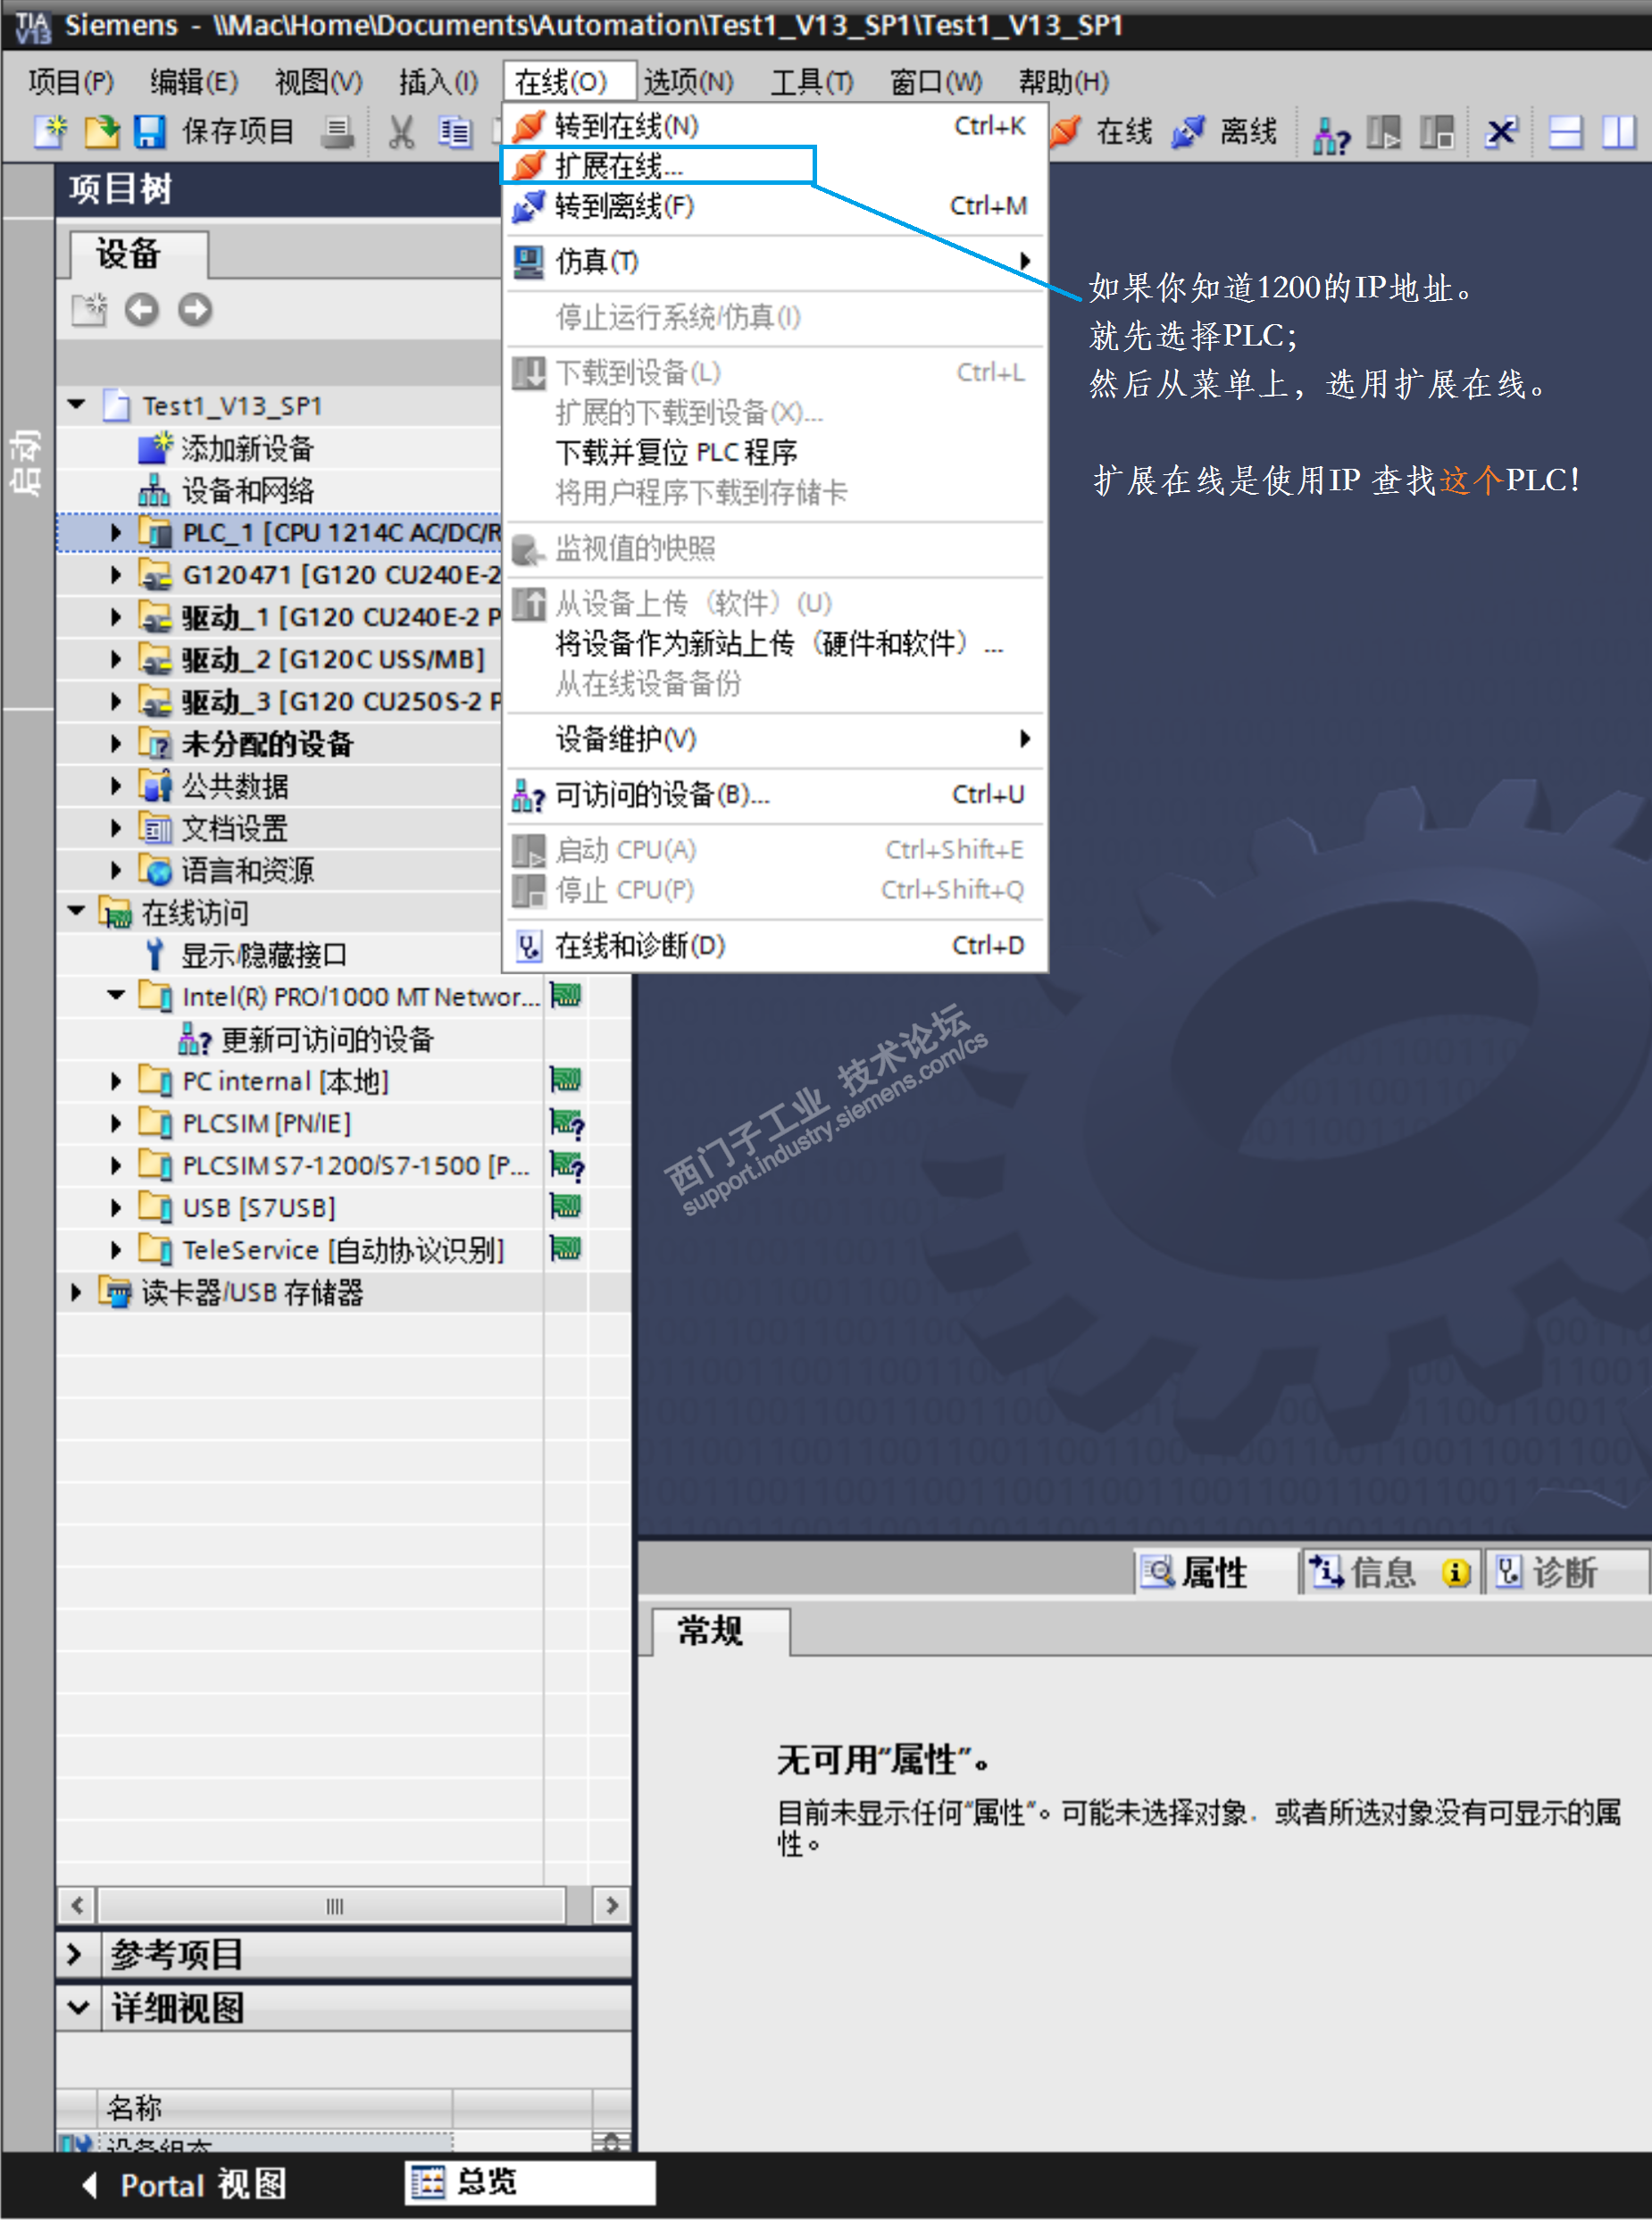
Task: Split the editor space horizontally
Action: (x=1565, y=132)
